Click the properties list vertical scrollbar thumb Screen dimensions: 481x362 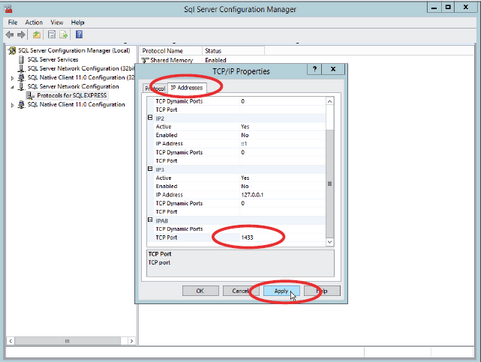tap(330, 183)
